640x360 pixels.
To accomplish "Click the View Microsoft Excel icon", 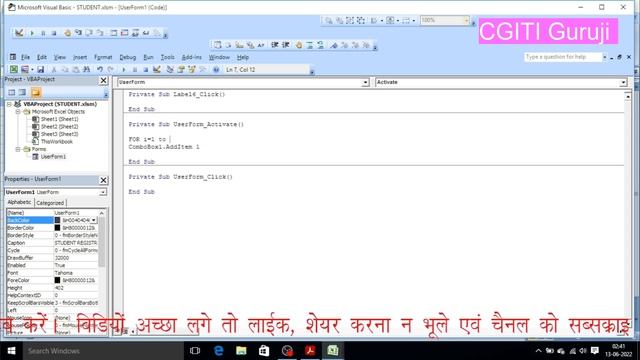I will (13, 69).
